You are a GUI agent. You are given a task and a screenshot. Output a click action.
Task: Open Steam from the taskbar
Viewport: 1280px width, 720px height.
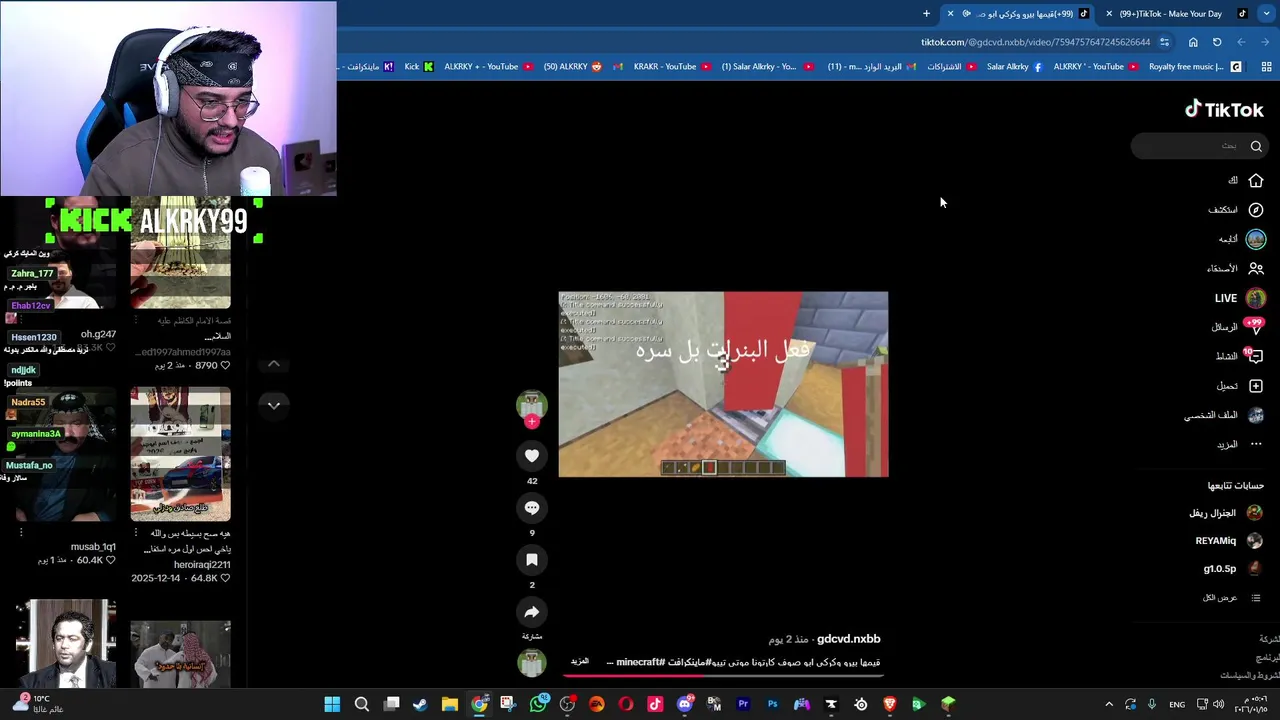pos(420,705)
